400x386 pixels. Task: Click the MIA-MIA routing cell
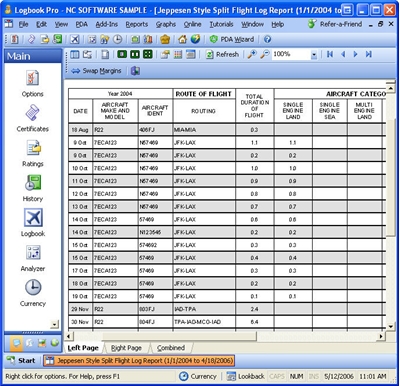coord(204,130)
